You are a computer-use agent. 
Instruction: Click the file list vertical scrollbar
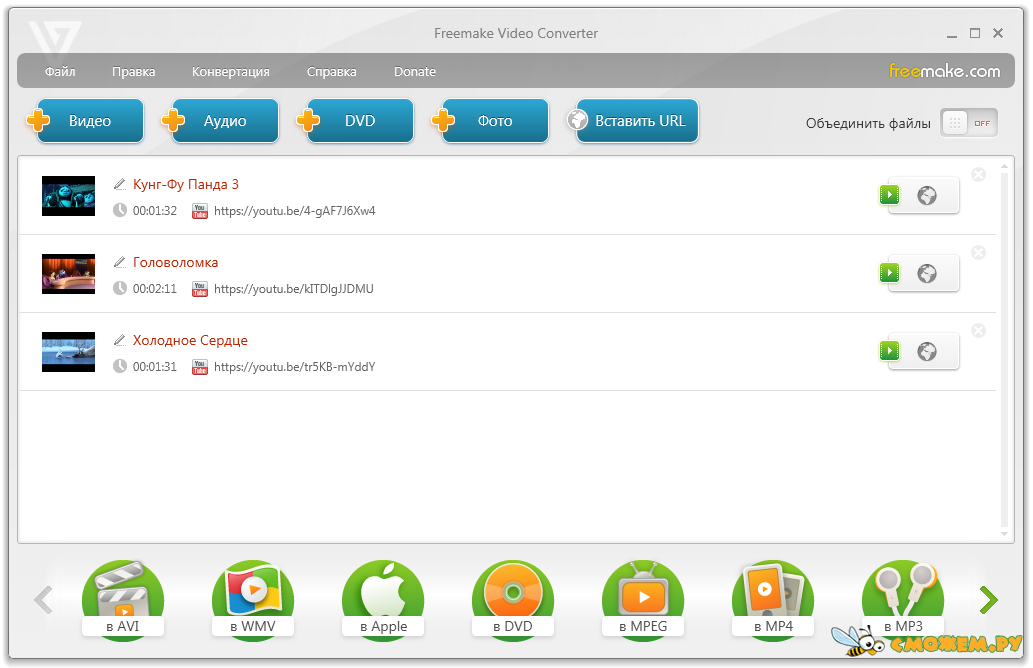pyautogui.click(x=1005, y=350)
